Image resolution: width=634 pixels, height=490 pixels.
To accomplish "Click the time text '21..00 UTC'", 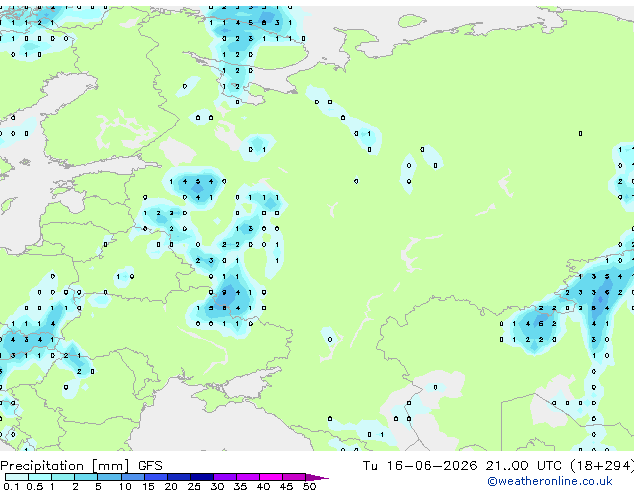I will click(x=524, y=466).
